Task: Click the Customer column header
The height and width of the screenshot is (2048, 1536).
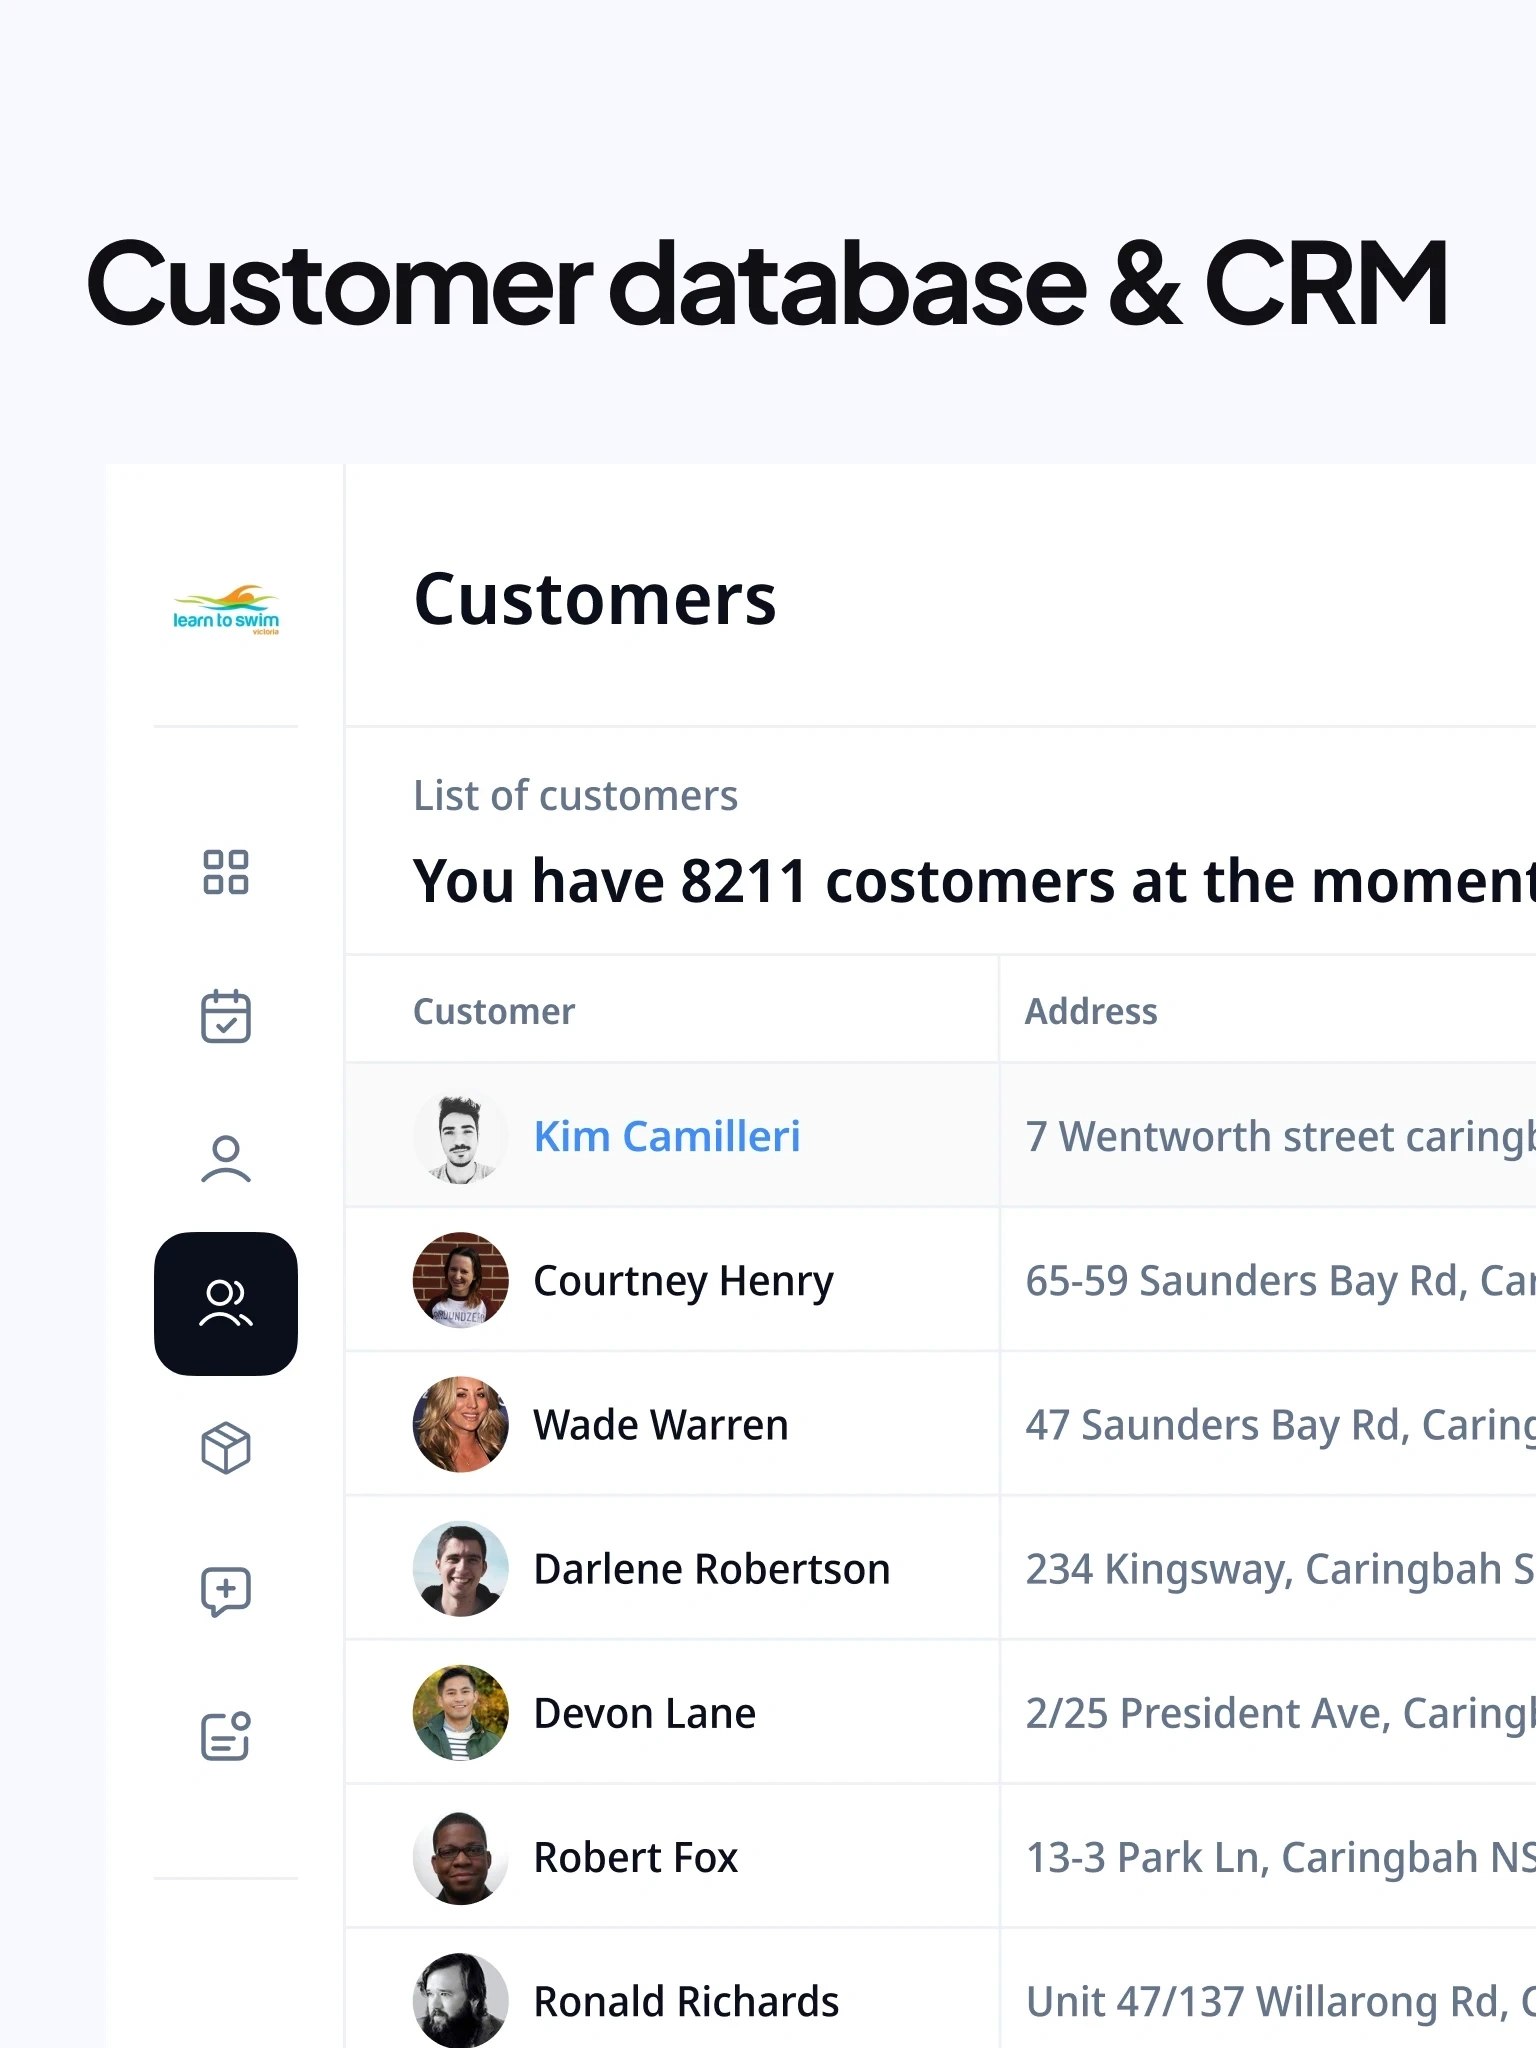Action: click(494, 1012)
